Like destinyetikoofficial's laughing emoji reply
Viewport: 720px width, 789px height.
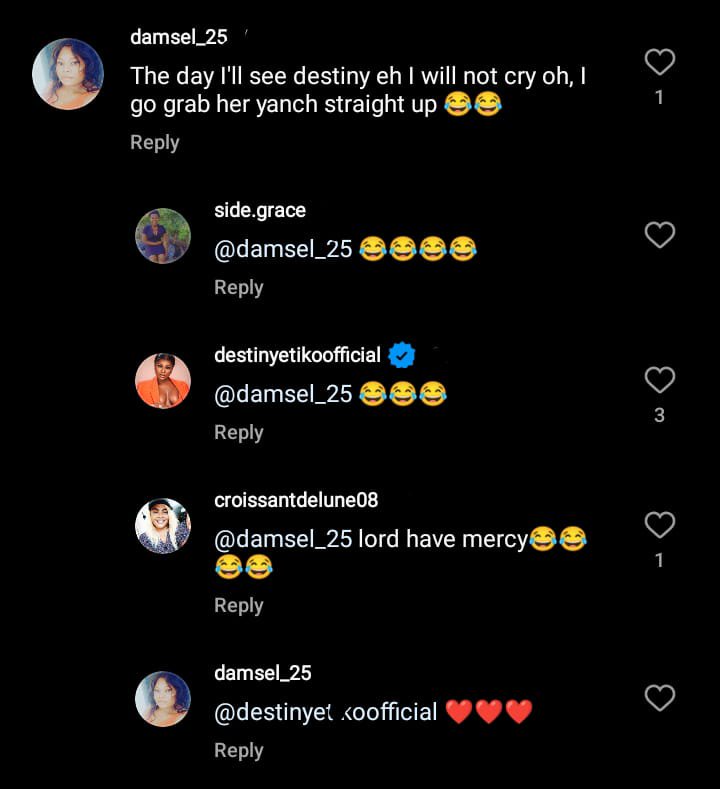point(659,380)
